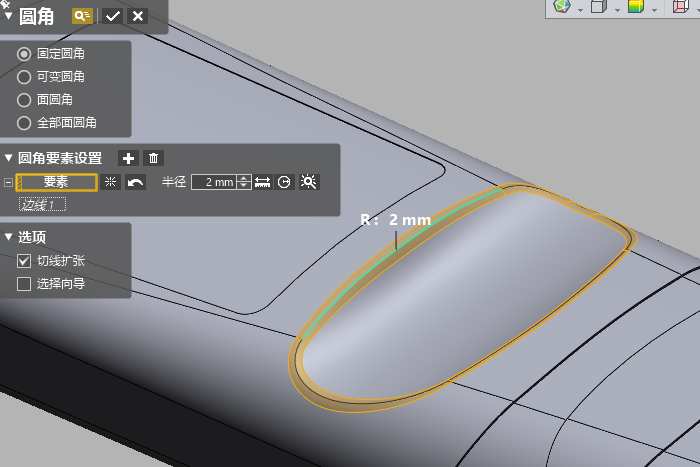Screen dimensions: 700x467
Task: Select the 可变圆角 radio option
Action: tap(25, 76)
